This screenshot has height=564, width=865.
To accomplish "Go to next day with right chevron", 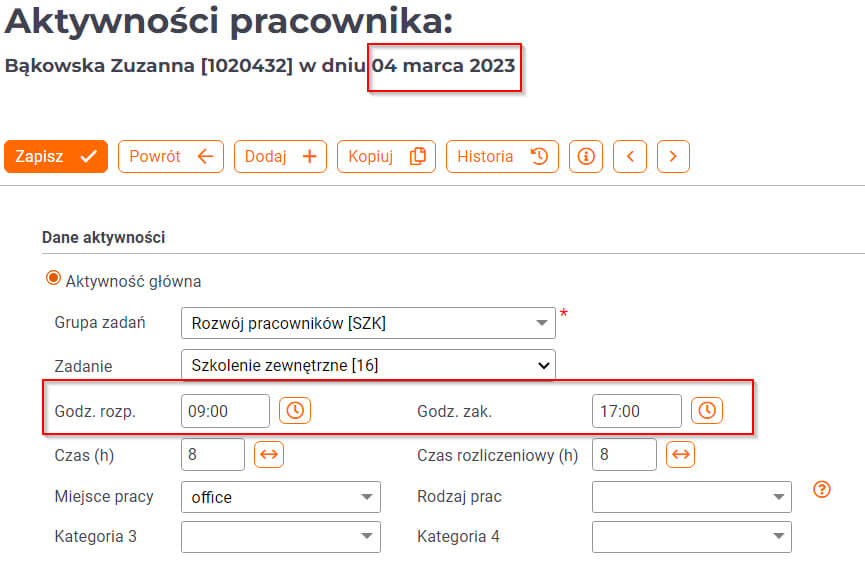I will (x=673, y=156).
